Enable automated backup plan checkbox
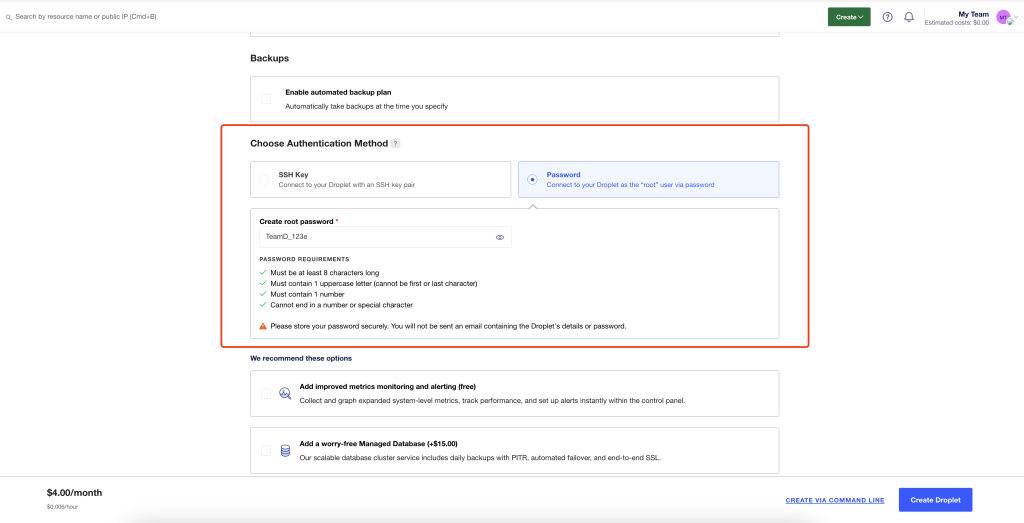The image size is (1024, 523). 266,99
